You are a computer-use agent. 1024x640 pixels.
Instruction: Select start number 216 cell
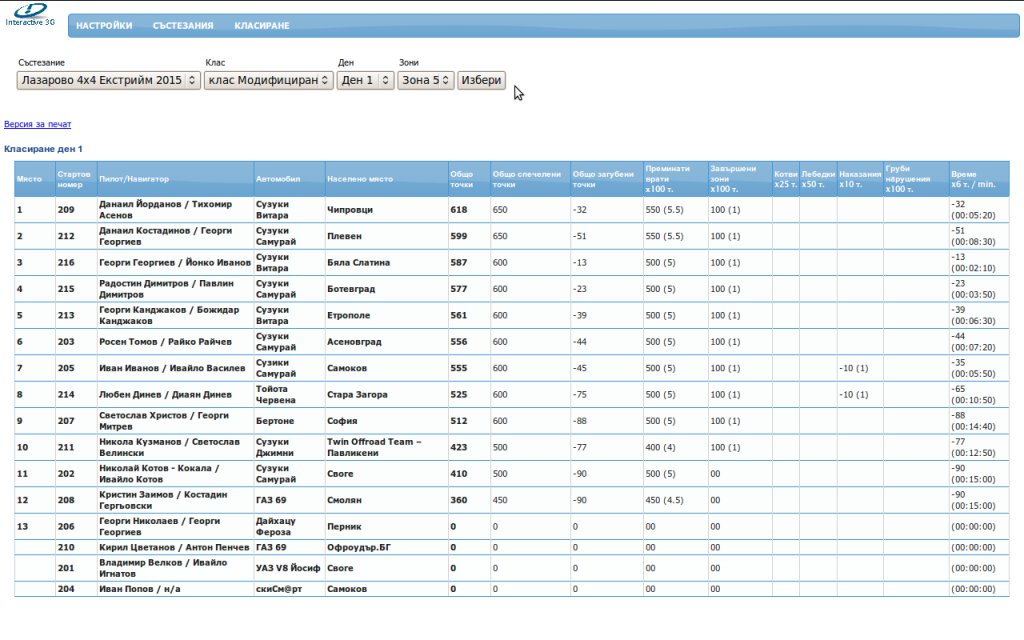tap(66, 263)
